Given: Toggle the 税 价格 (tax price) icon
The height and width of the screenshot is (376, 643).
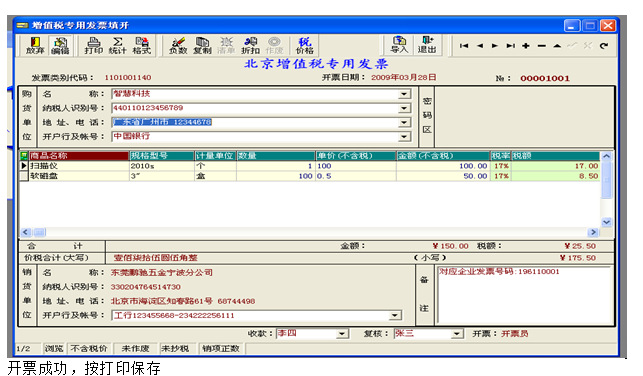Looking at the screenshot, I should coord(305,46).
